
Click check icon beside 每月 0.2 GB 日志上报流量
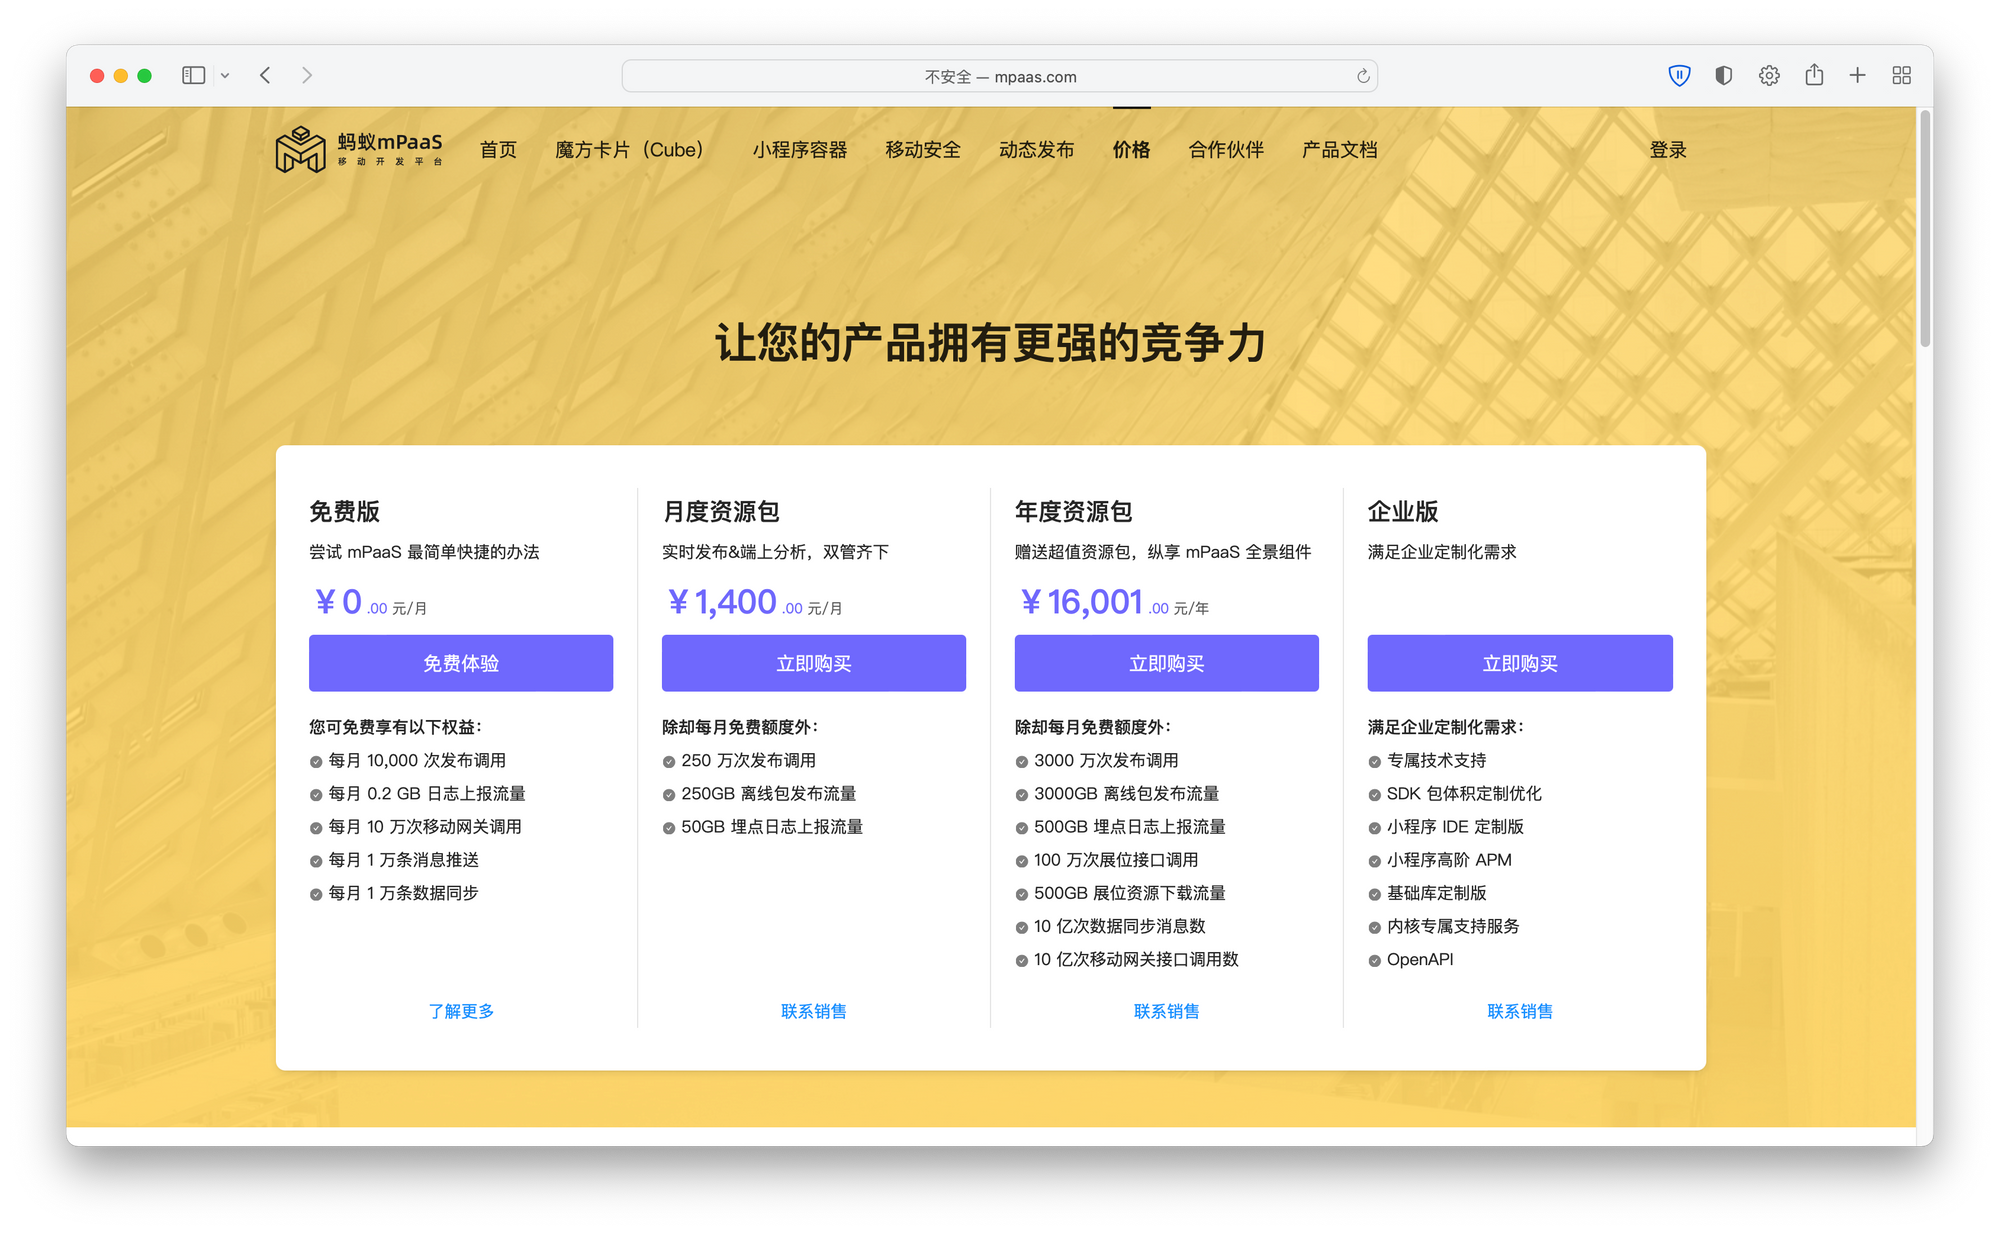(316, 795)
